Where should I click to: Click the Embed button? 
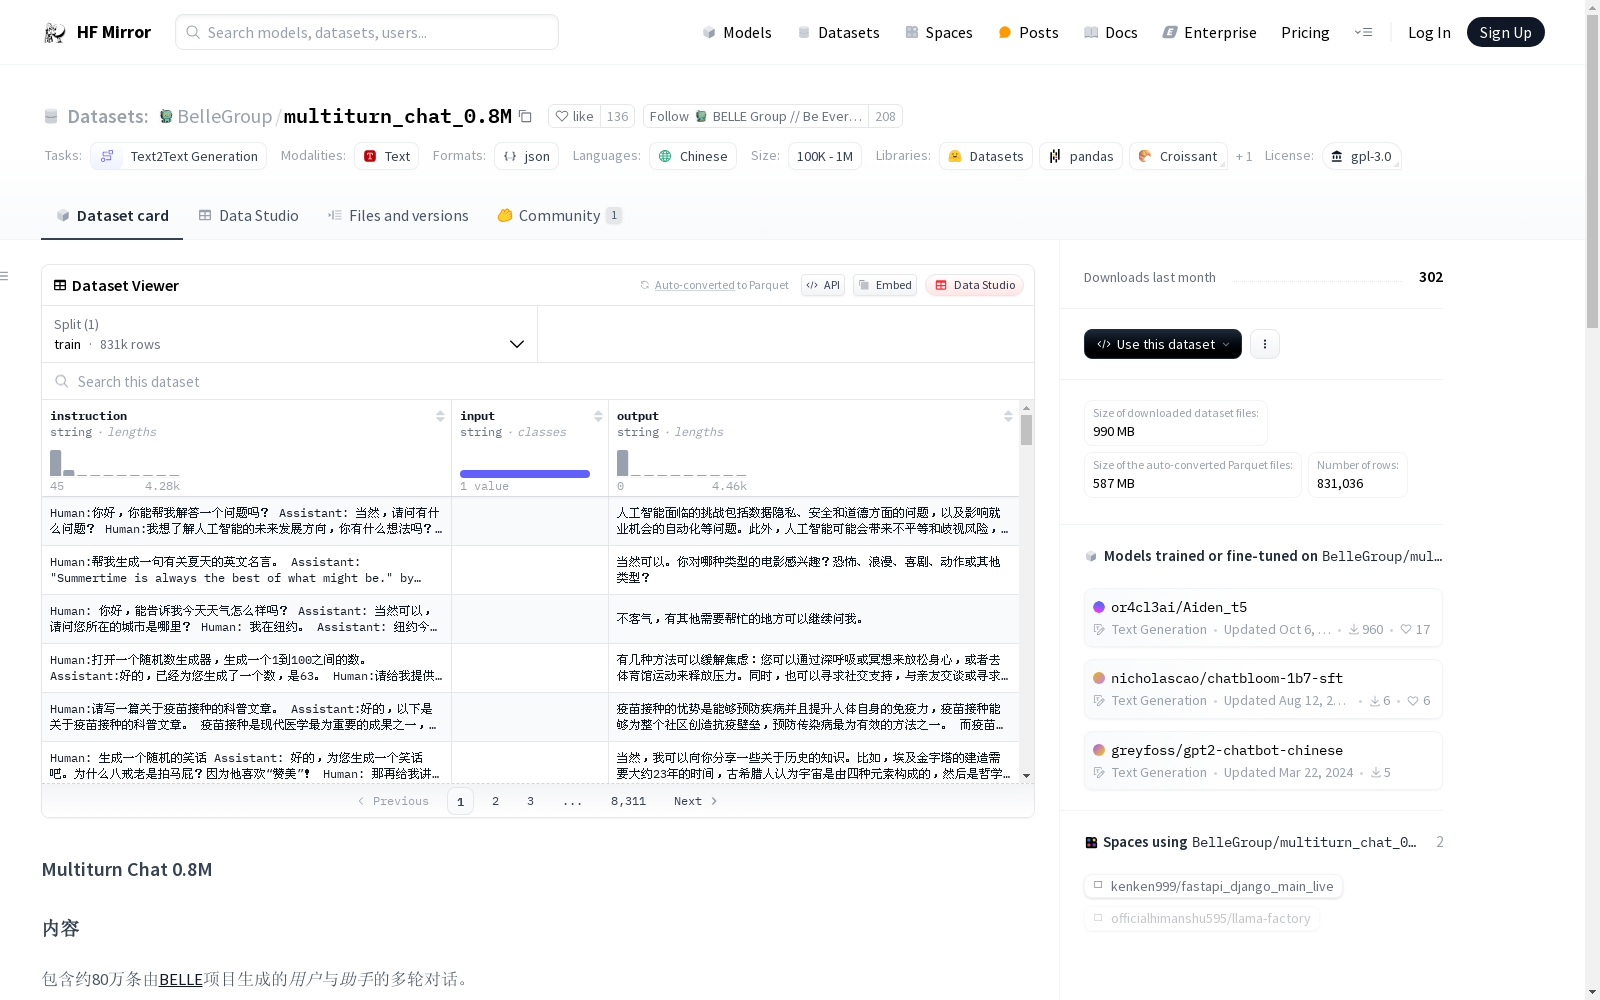pyautogui.click(x=885, y=285)
